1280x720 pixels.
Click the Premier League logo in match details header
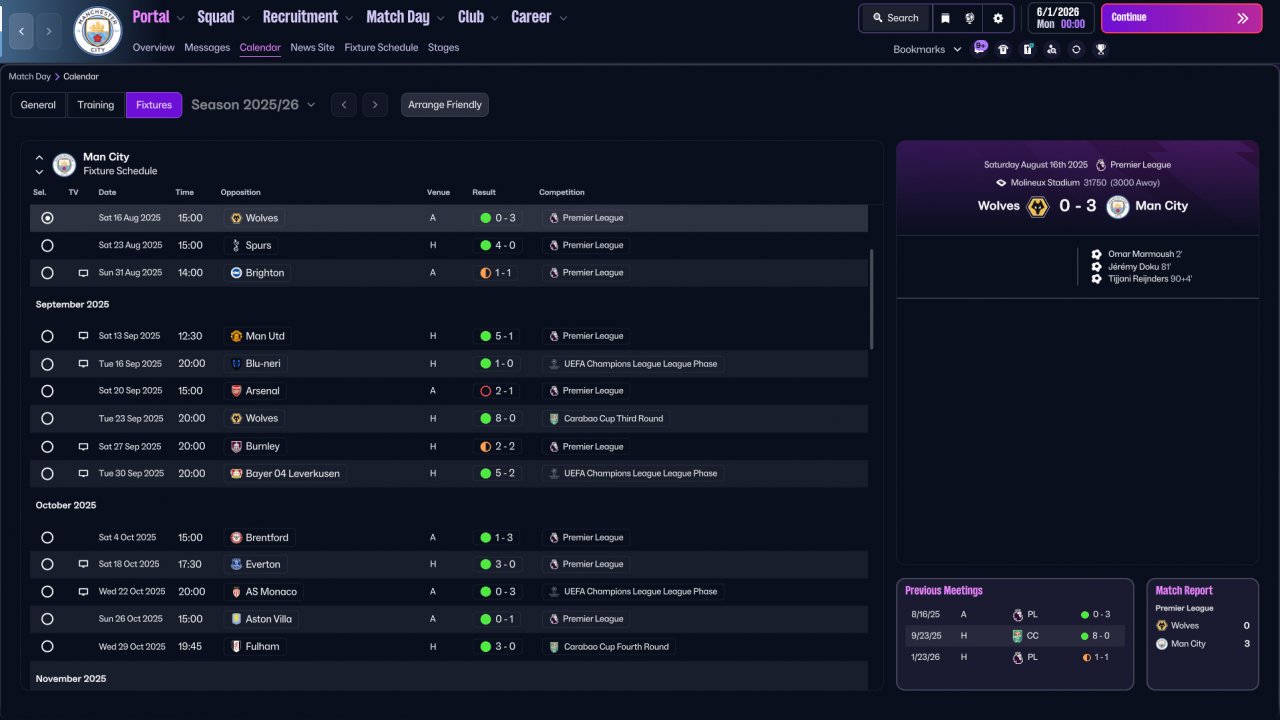click(1101, 165)
